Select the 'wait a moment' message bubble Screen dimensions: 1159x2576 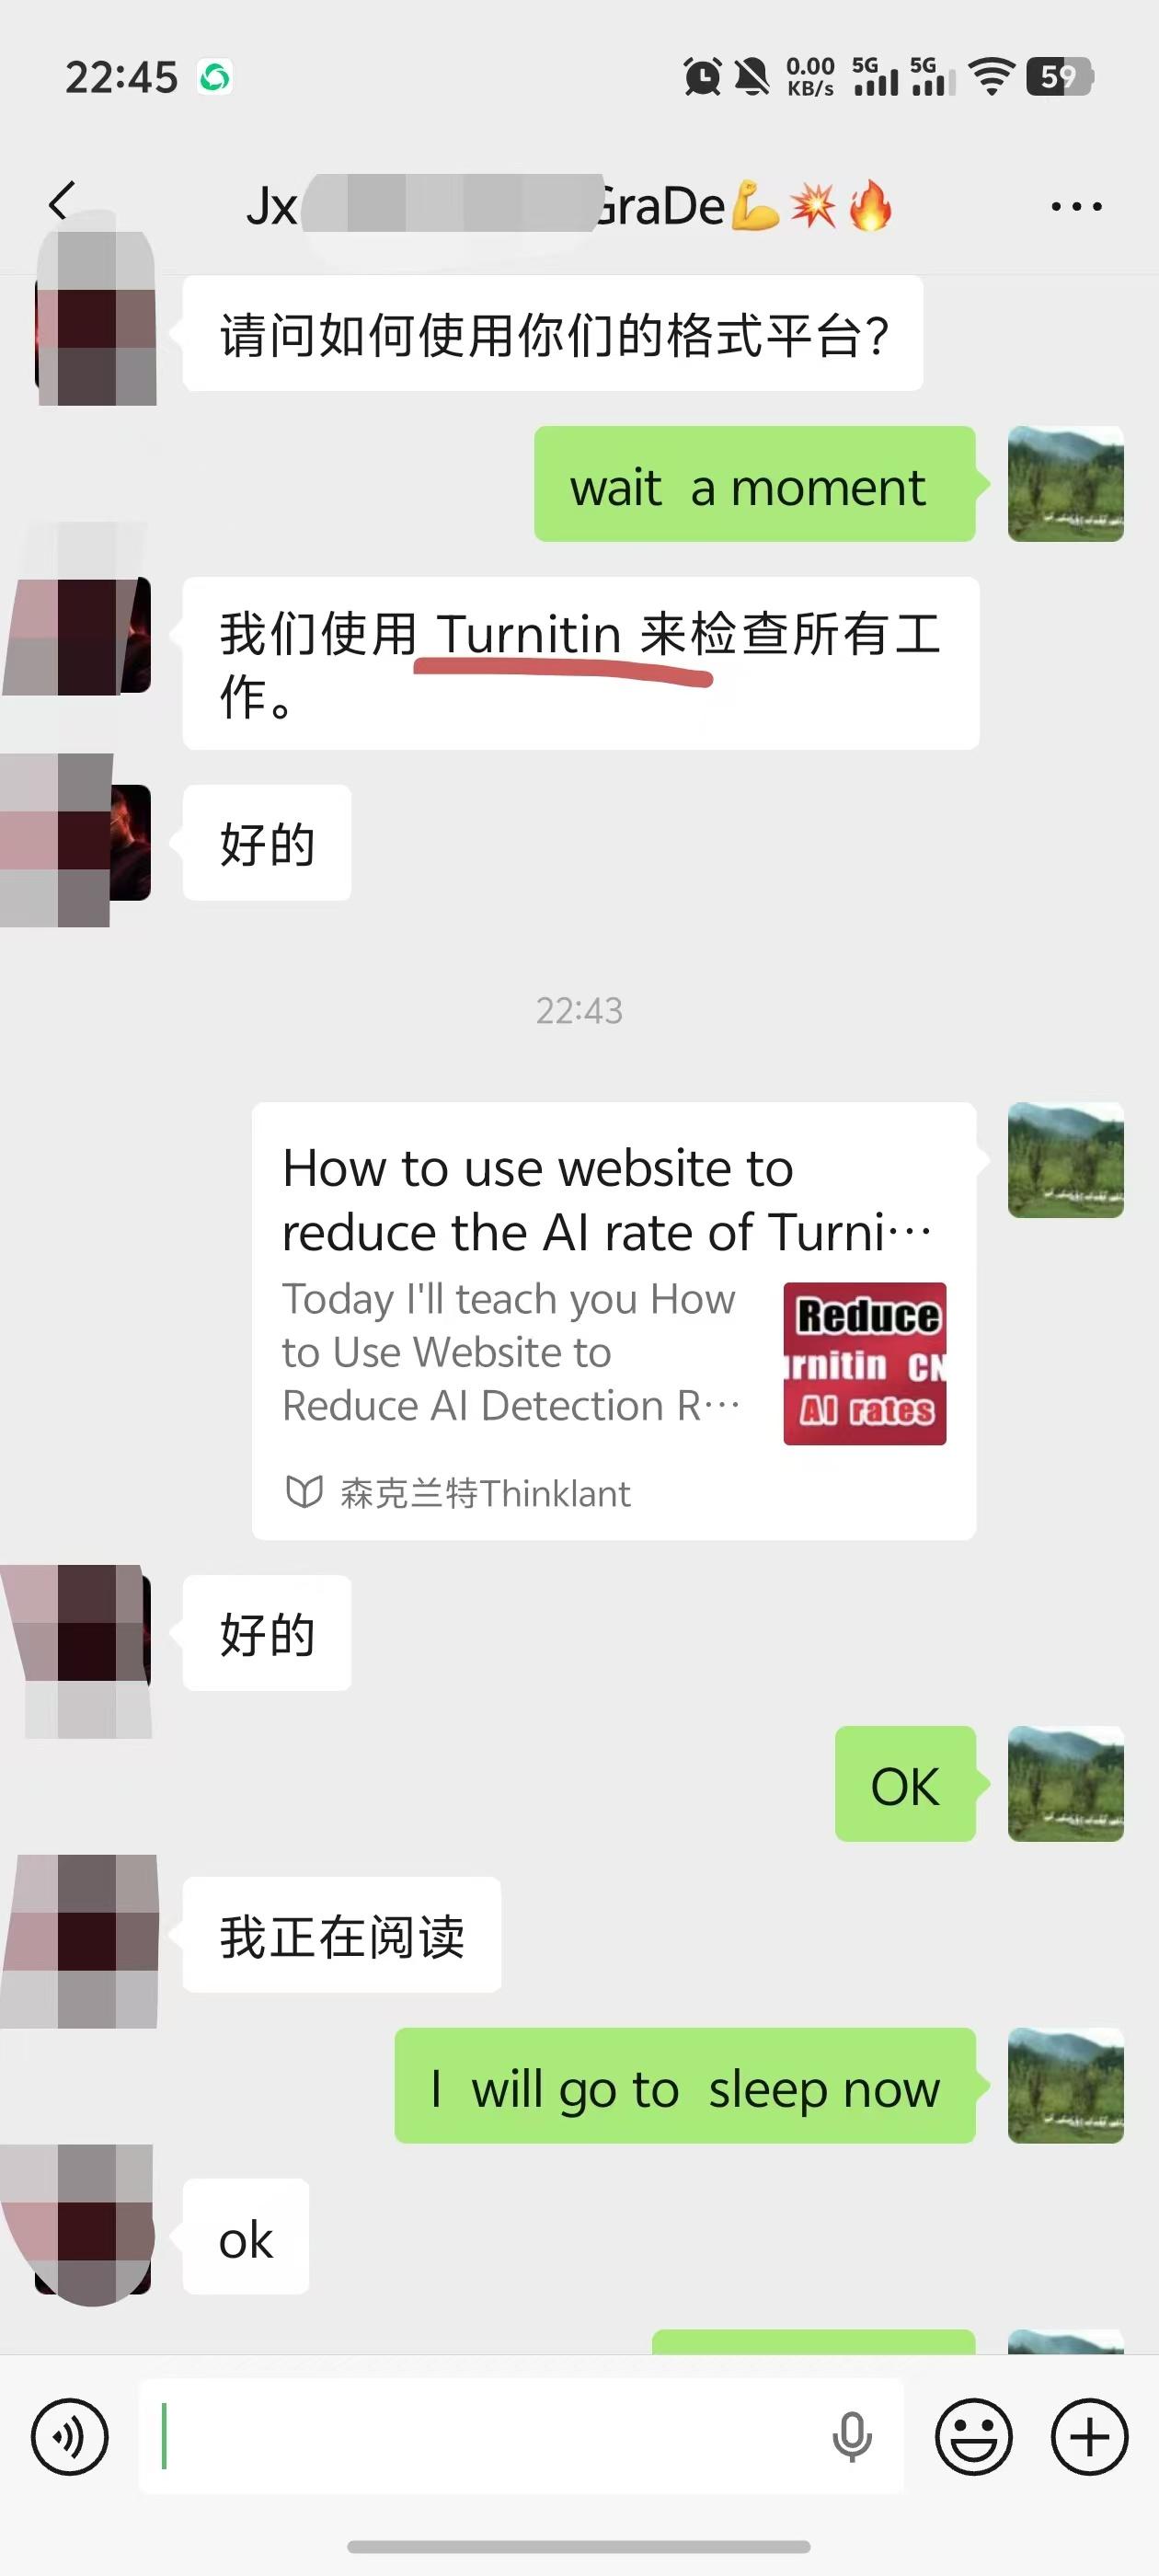(x=755, y=484)
